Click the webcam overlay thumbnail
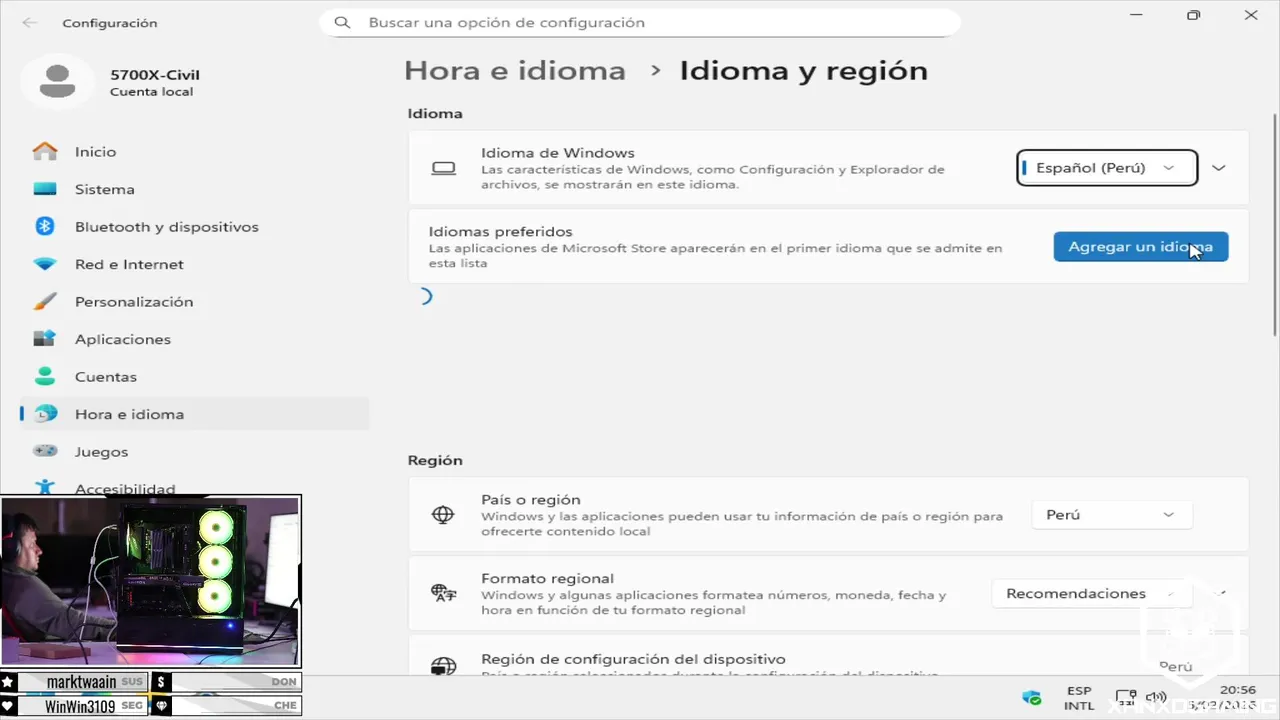The height and width of the screenshot is (720, 1280). click(150, 581)
